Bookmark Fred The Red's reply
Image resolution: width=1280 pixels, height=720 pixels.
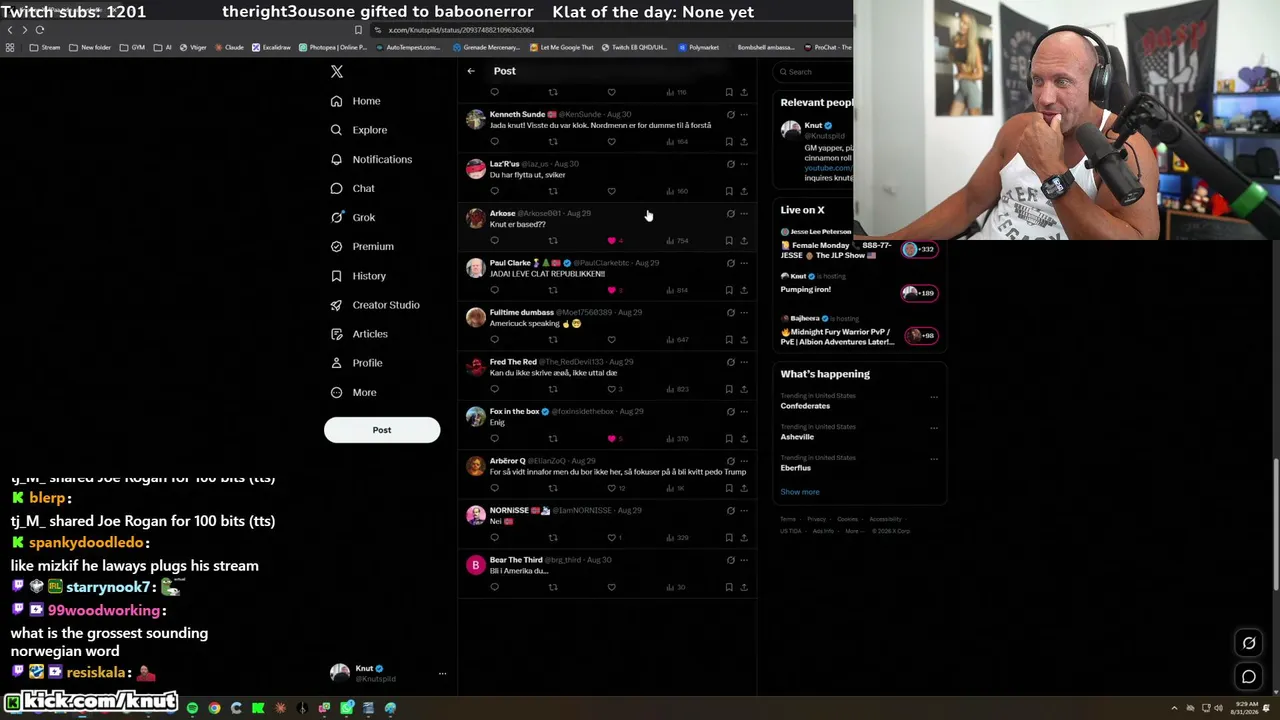[x=729, y=389]
